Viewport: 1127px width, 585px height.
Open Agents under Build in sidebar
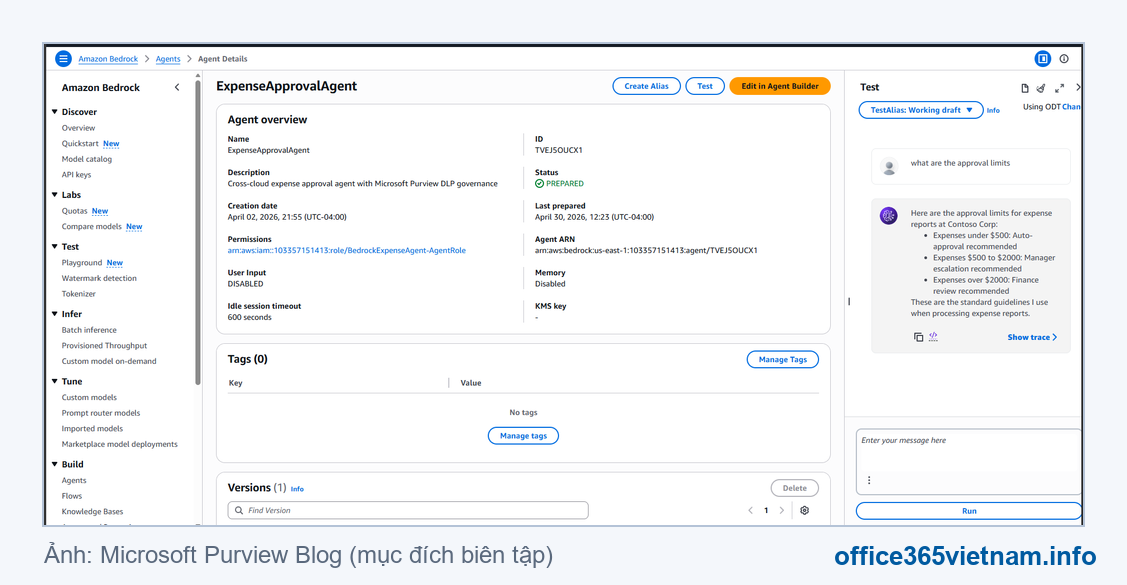point(74,481)
